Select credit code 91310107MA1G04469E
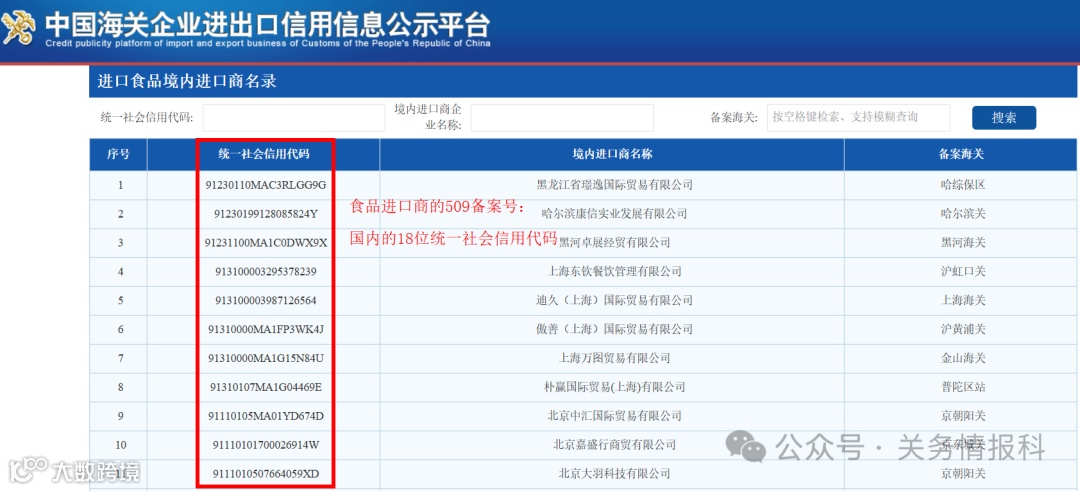 coord(266,388)
